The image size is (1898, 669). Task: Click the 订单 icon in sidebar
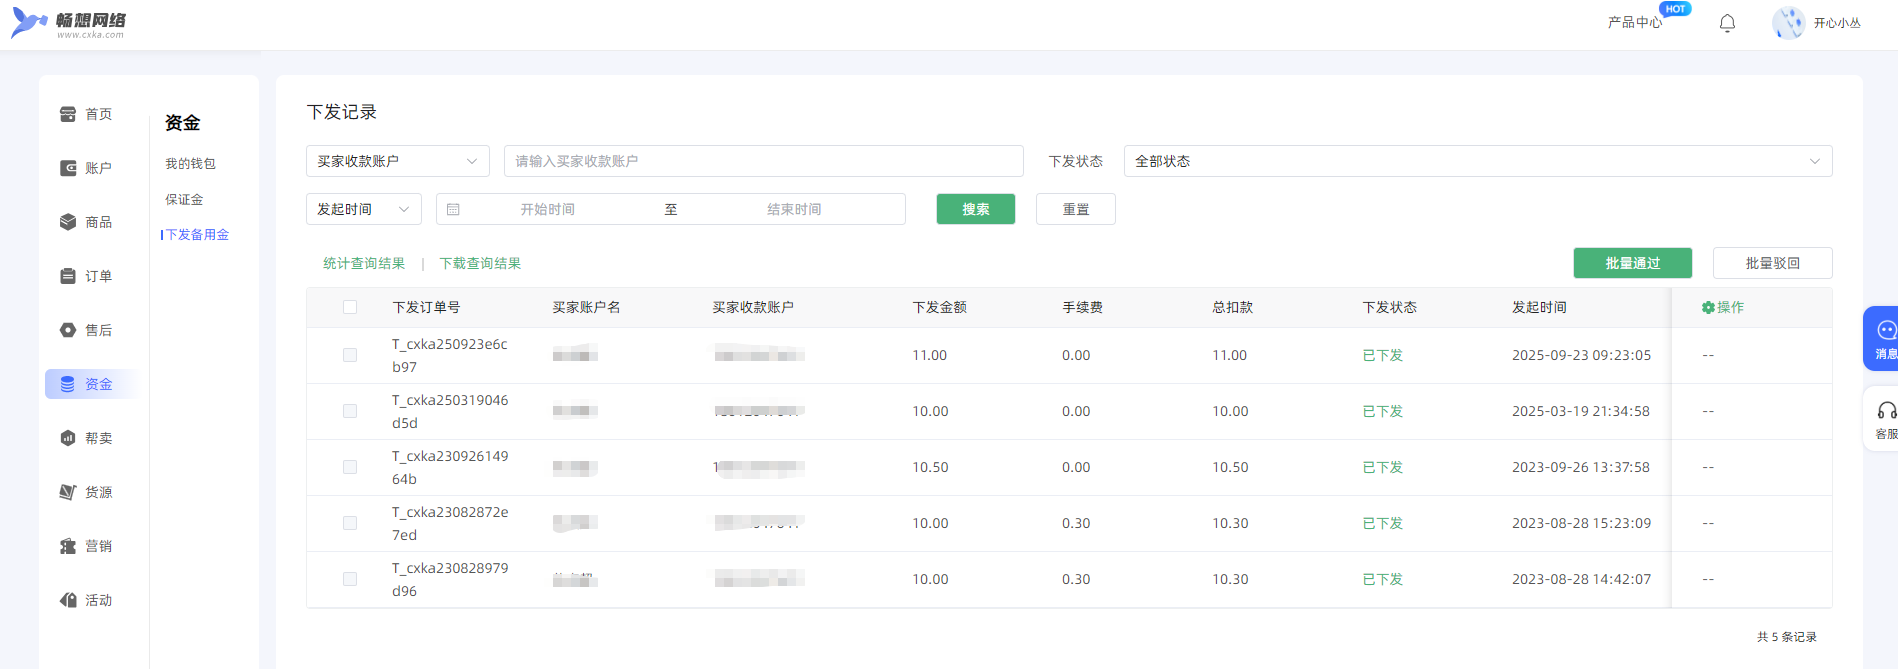point(68,276)
